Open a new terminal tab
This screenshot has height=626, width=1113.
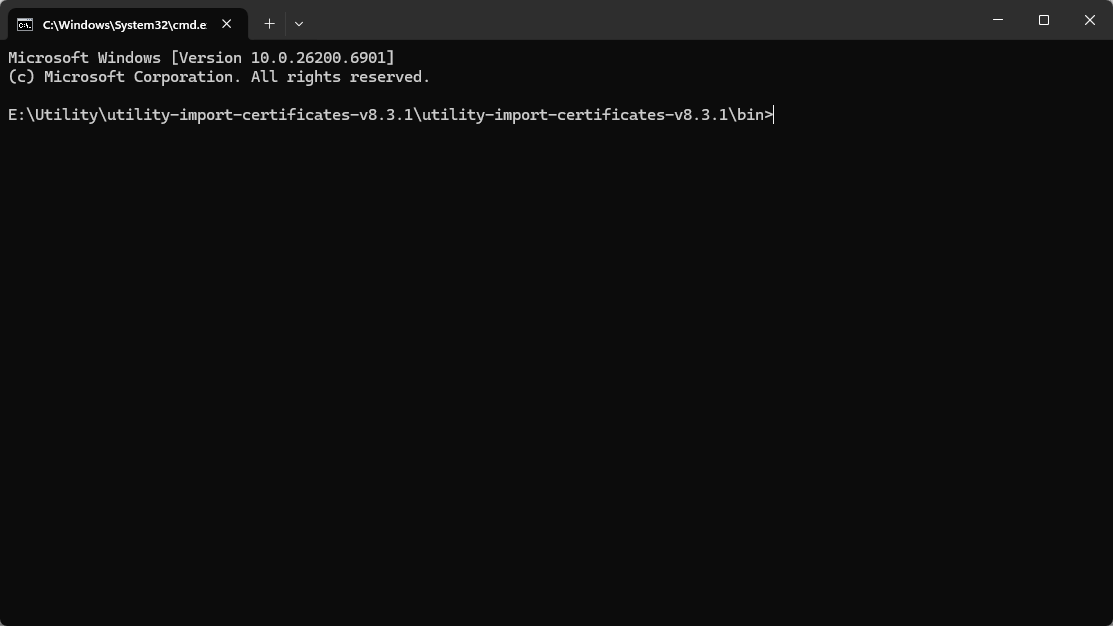[269, 23]
